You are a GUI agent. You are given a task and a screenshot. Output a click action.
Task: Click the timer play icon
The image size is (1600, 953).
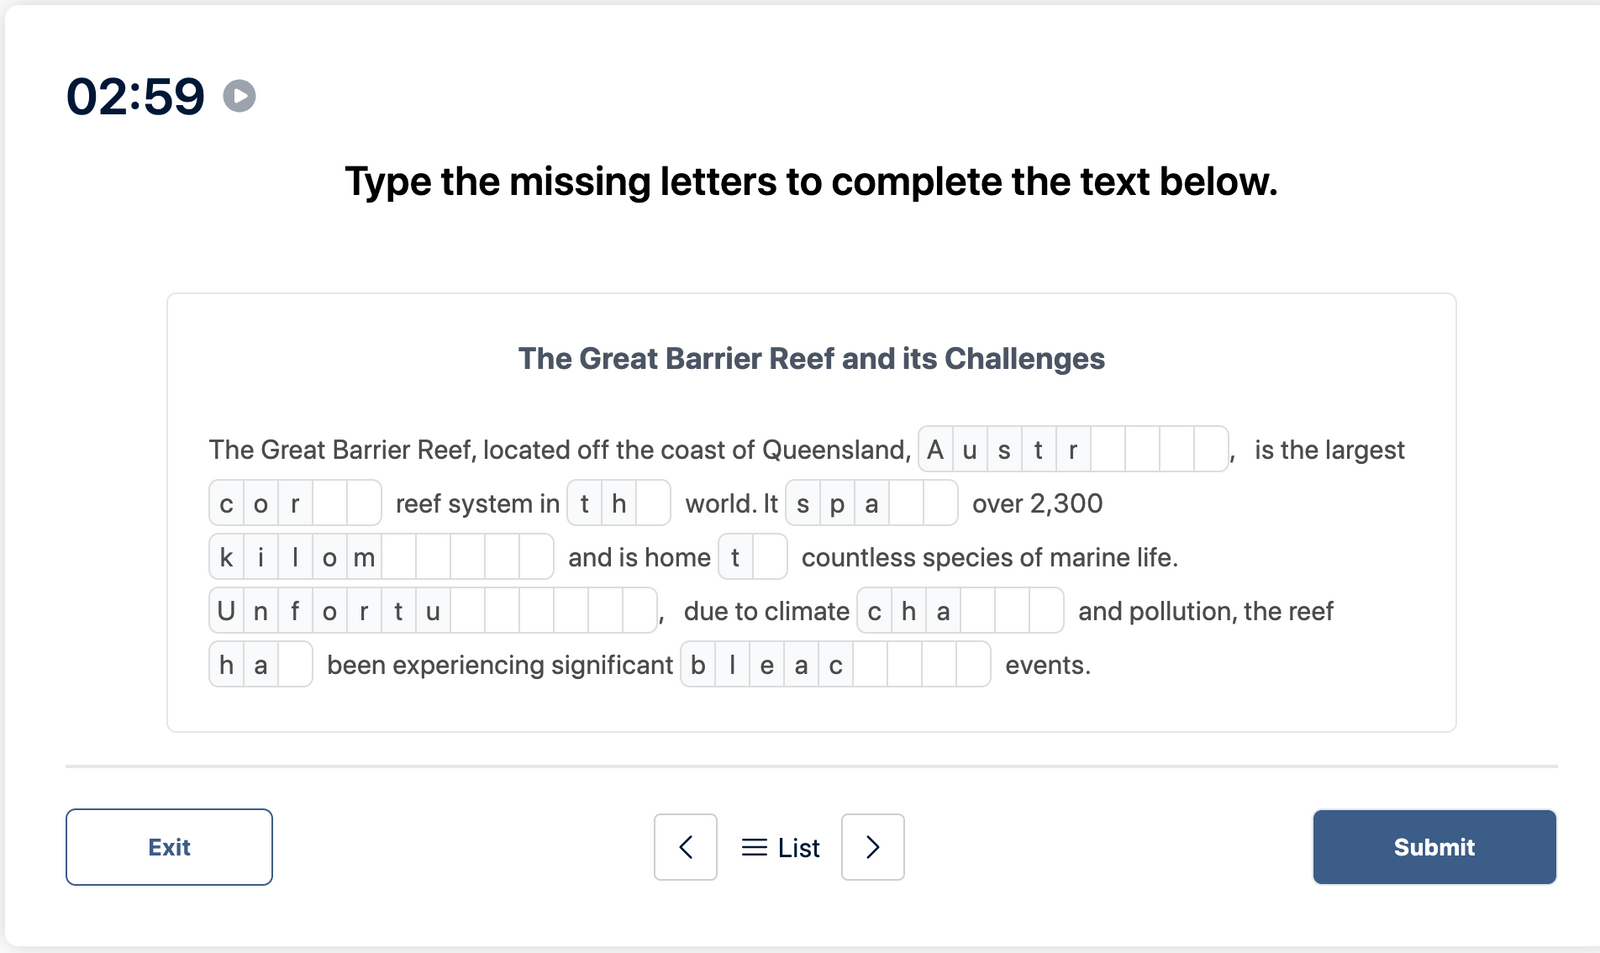tap(239, 96)
